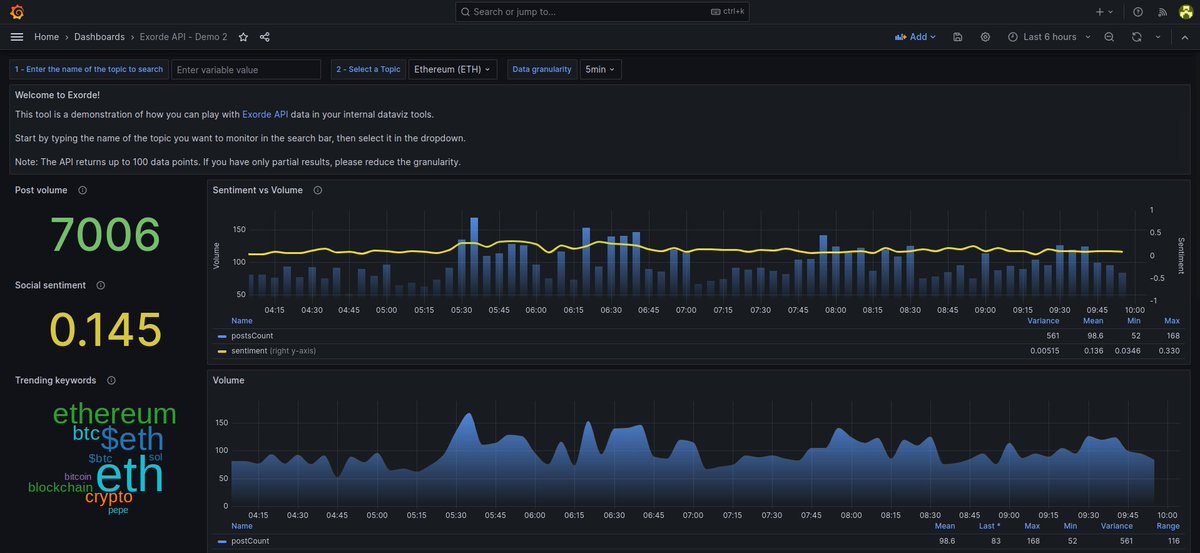Click the 'sol' keyword in word cloud
Image resolution: width=1200 pixels, height=553 pixels.
[155, 457]
